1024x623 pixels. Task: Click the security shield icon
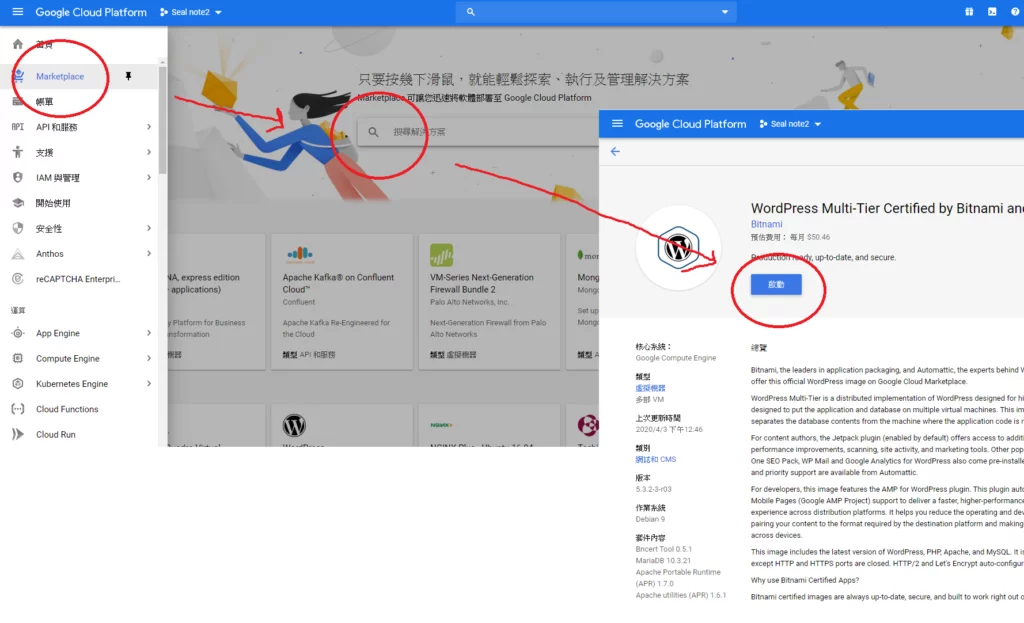pyautogui.click(x=18, y=229)
